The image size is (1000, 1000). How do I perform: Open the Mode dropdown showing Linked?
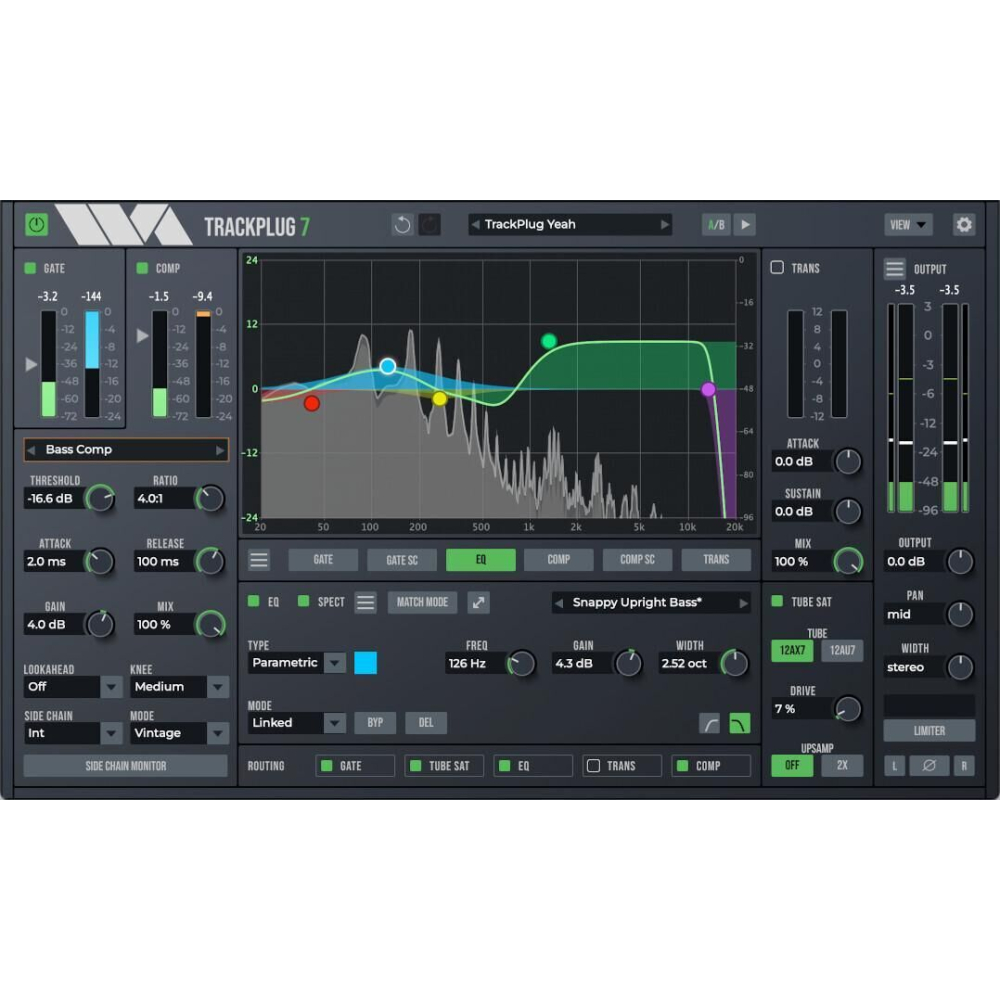pos(296,722)
